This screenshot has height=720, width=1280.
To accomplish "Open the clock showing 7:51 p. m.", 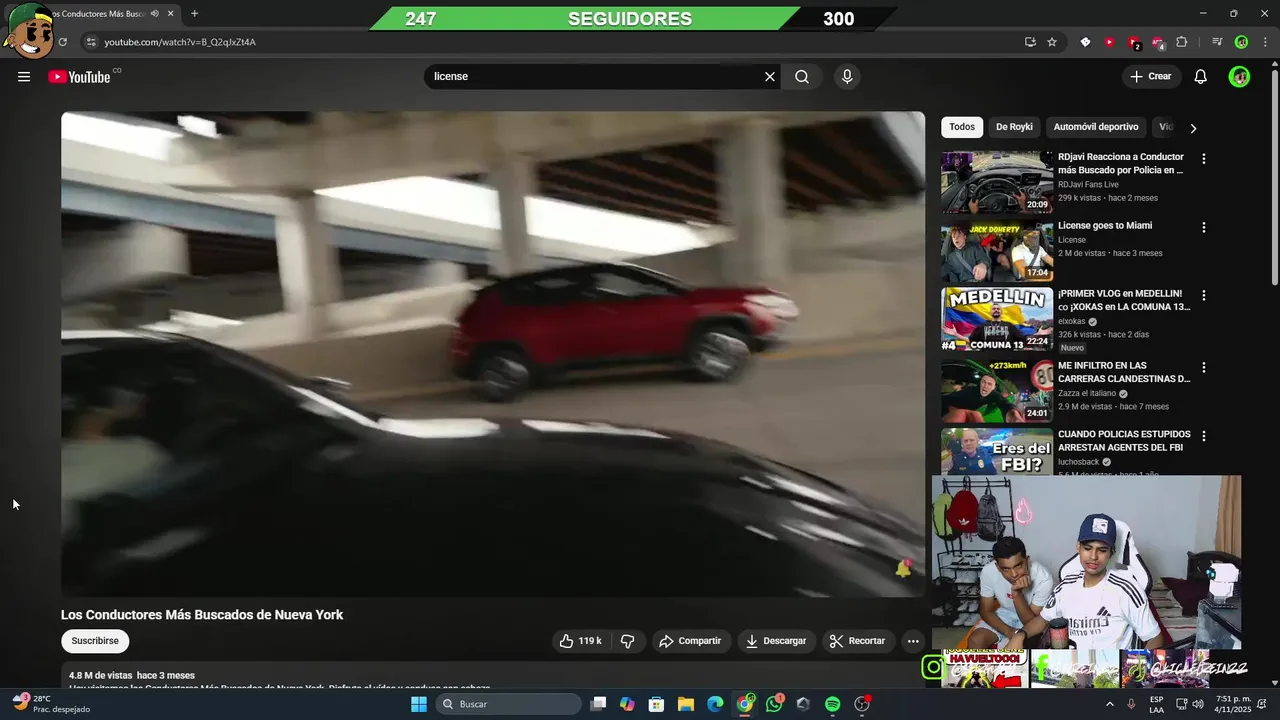I will point(1233,704).
